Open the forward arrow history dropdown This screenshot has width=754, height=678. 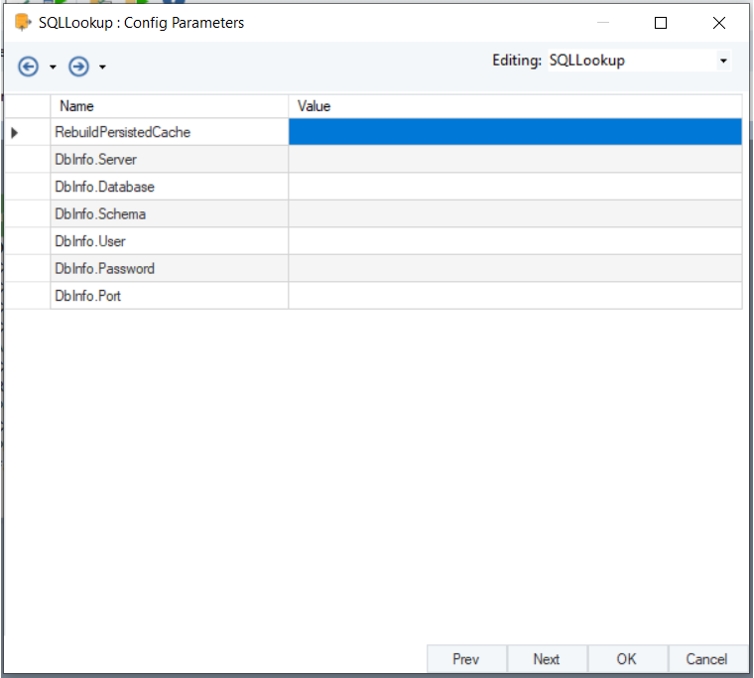(102, 67)
